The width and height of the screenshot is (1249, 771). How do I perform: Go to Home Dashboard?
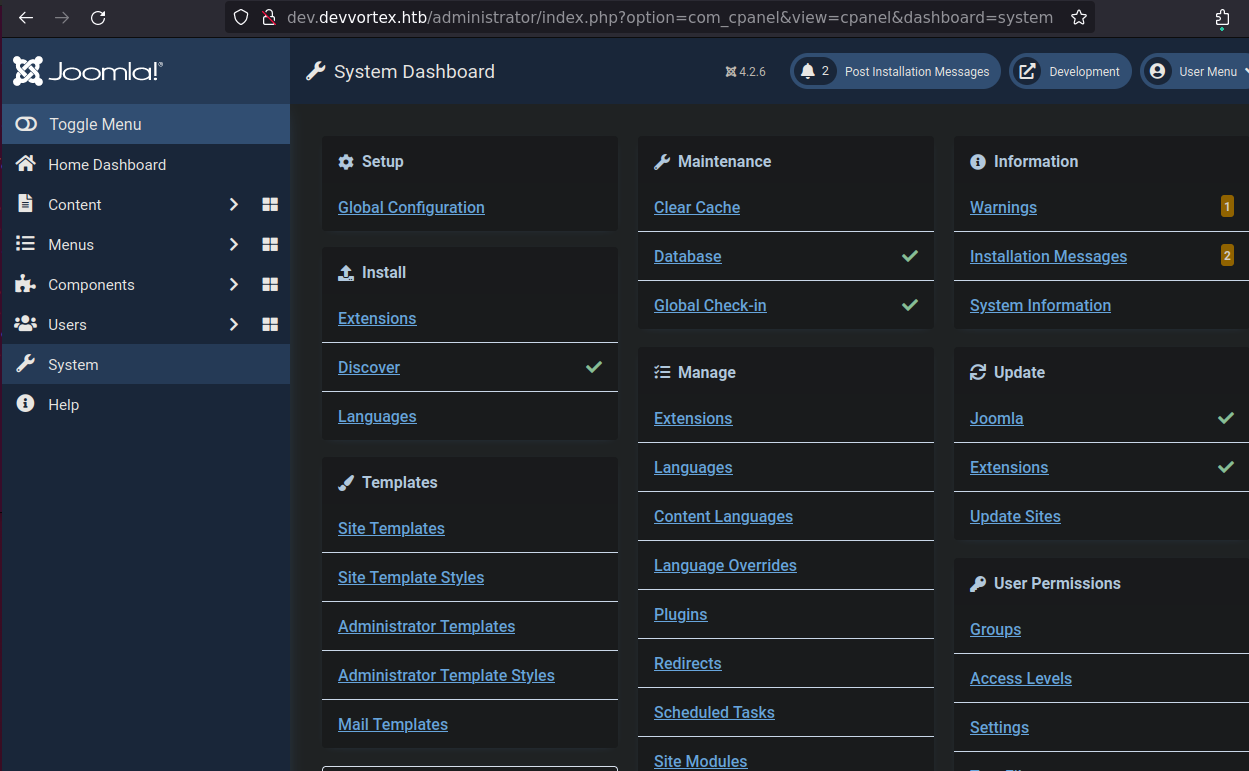(x=146, y=164)
